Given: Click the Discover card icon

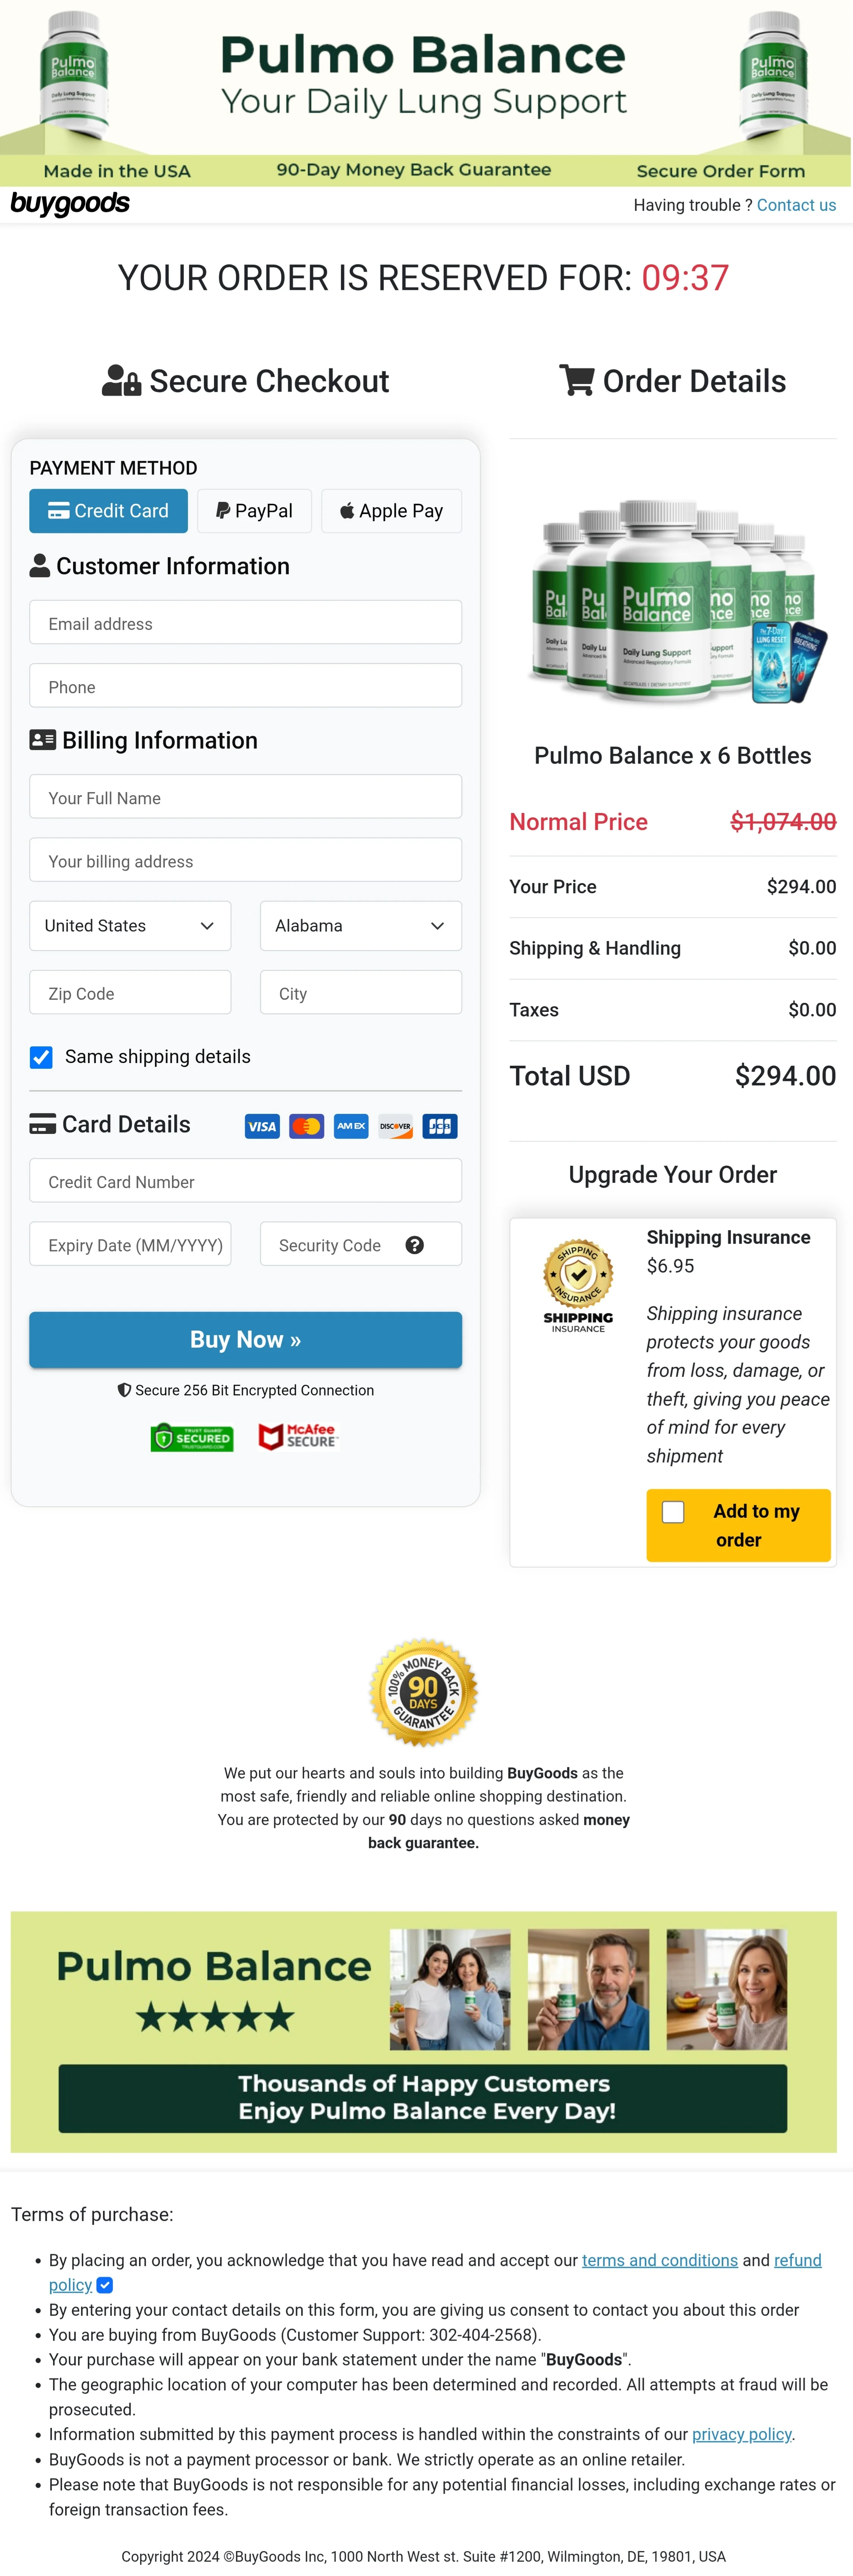Looking at the screenshot, I should (x=395, y=1126).
